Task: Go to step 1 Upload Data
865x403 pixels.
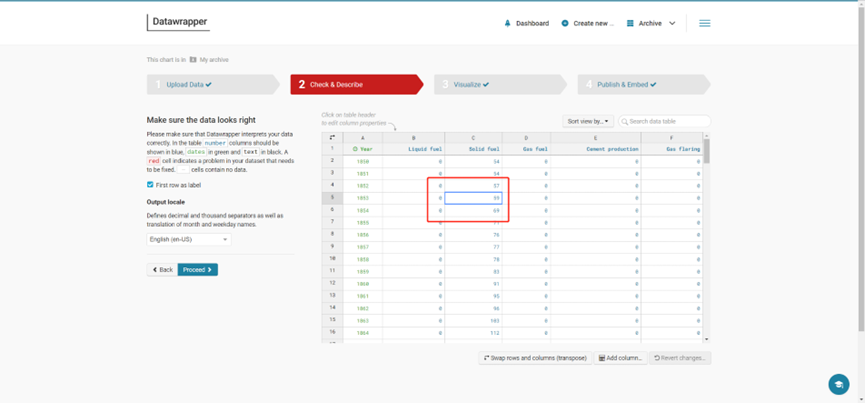Action: click(x=213, y=85)
